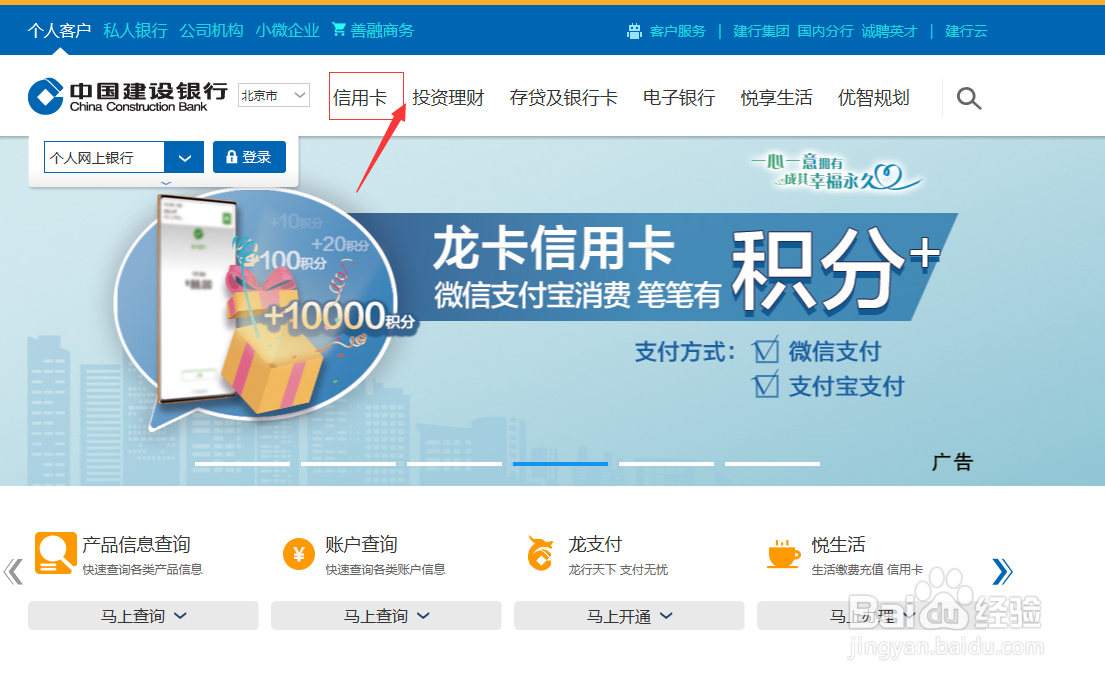Open the search magnifier icon
1105x685 pixels.
(x=969, y=98)
